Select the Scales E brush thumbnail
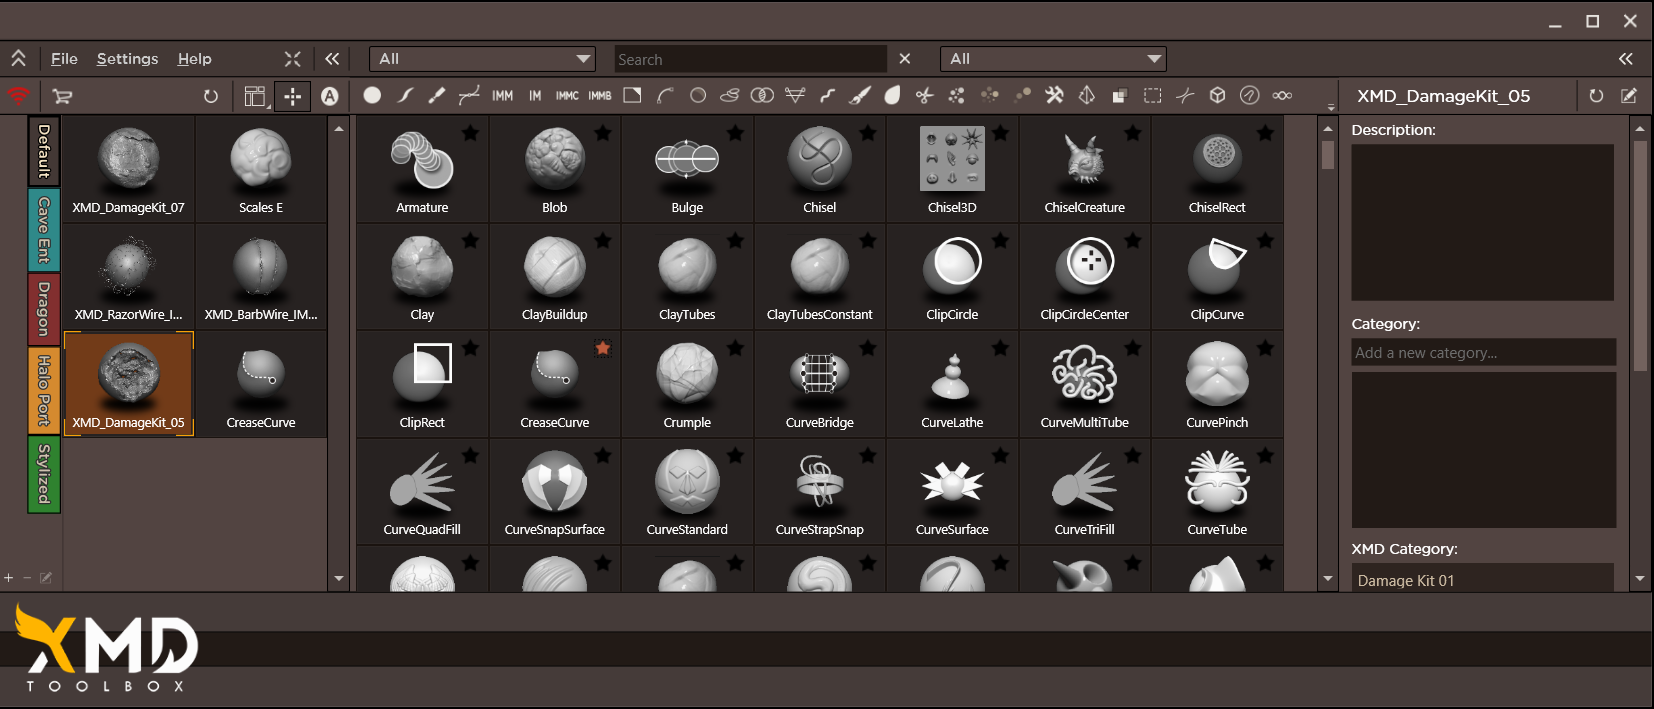Image resolution: width=1654 pixels, height=709 pixels. coord(261,169)
